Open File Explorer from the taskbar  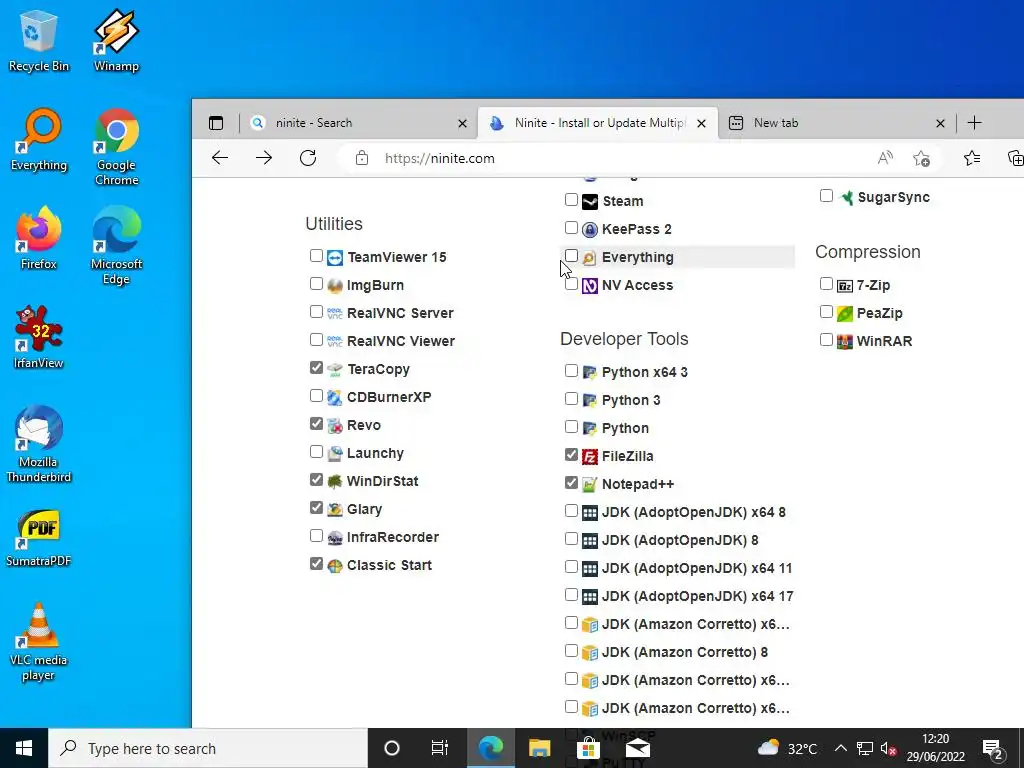pyautogui.click(x=539, y=748)
